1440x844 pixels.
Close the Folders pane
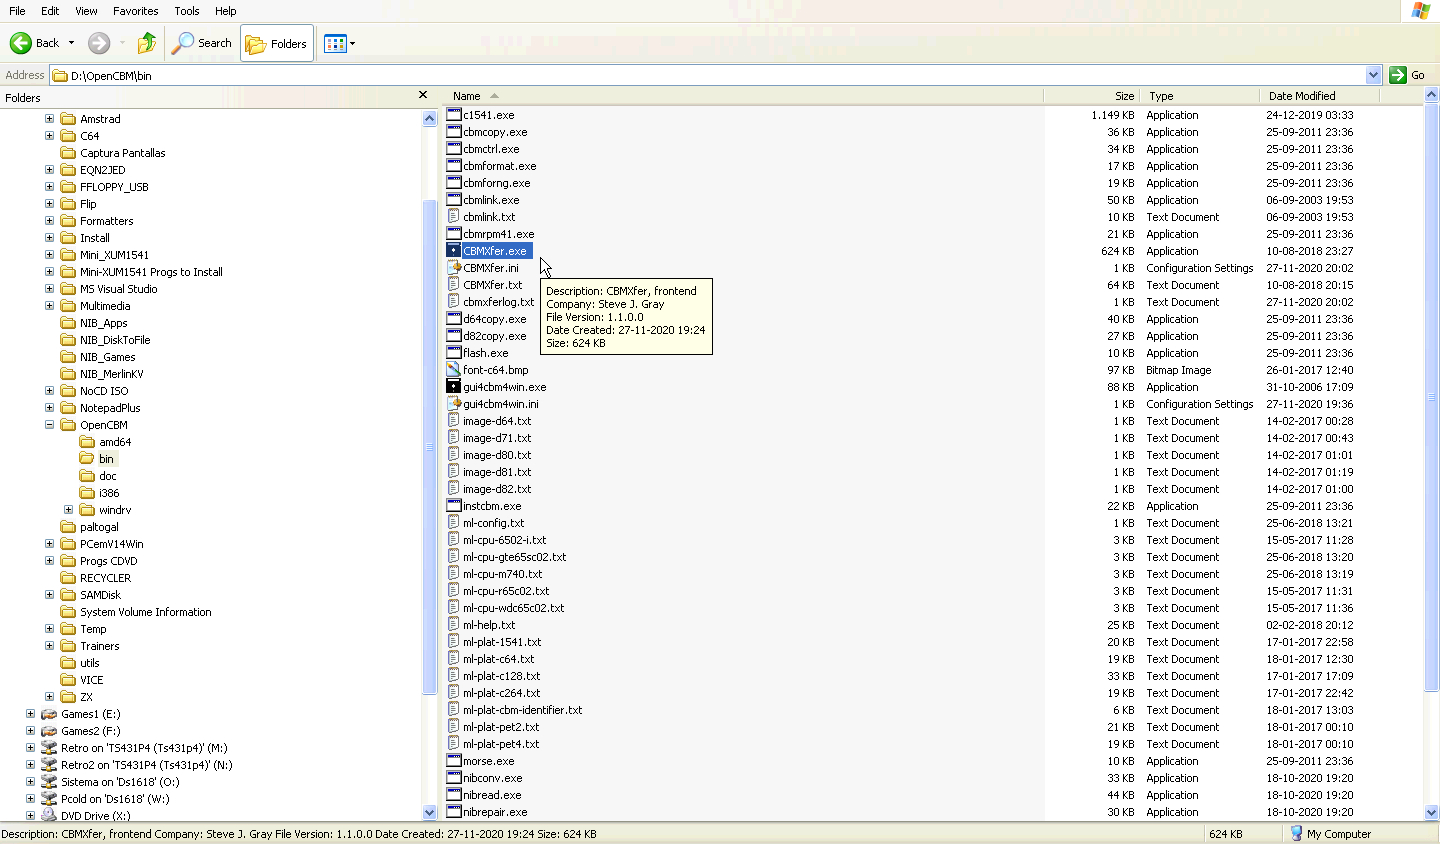coord(423,95)
